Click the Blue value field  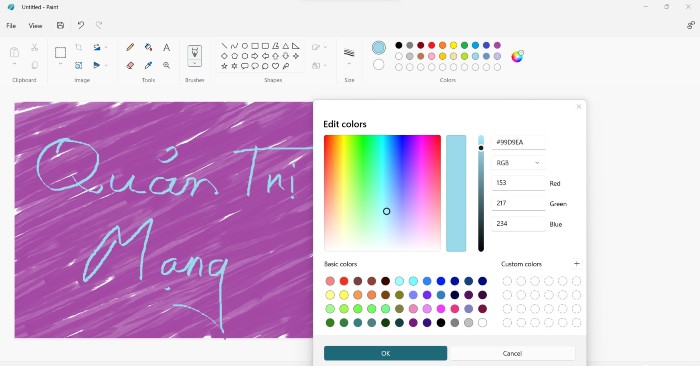(x=518, y=224)
